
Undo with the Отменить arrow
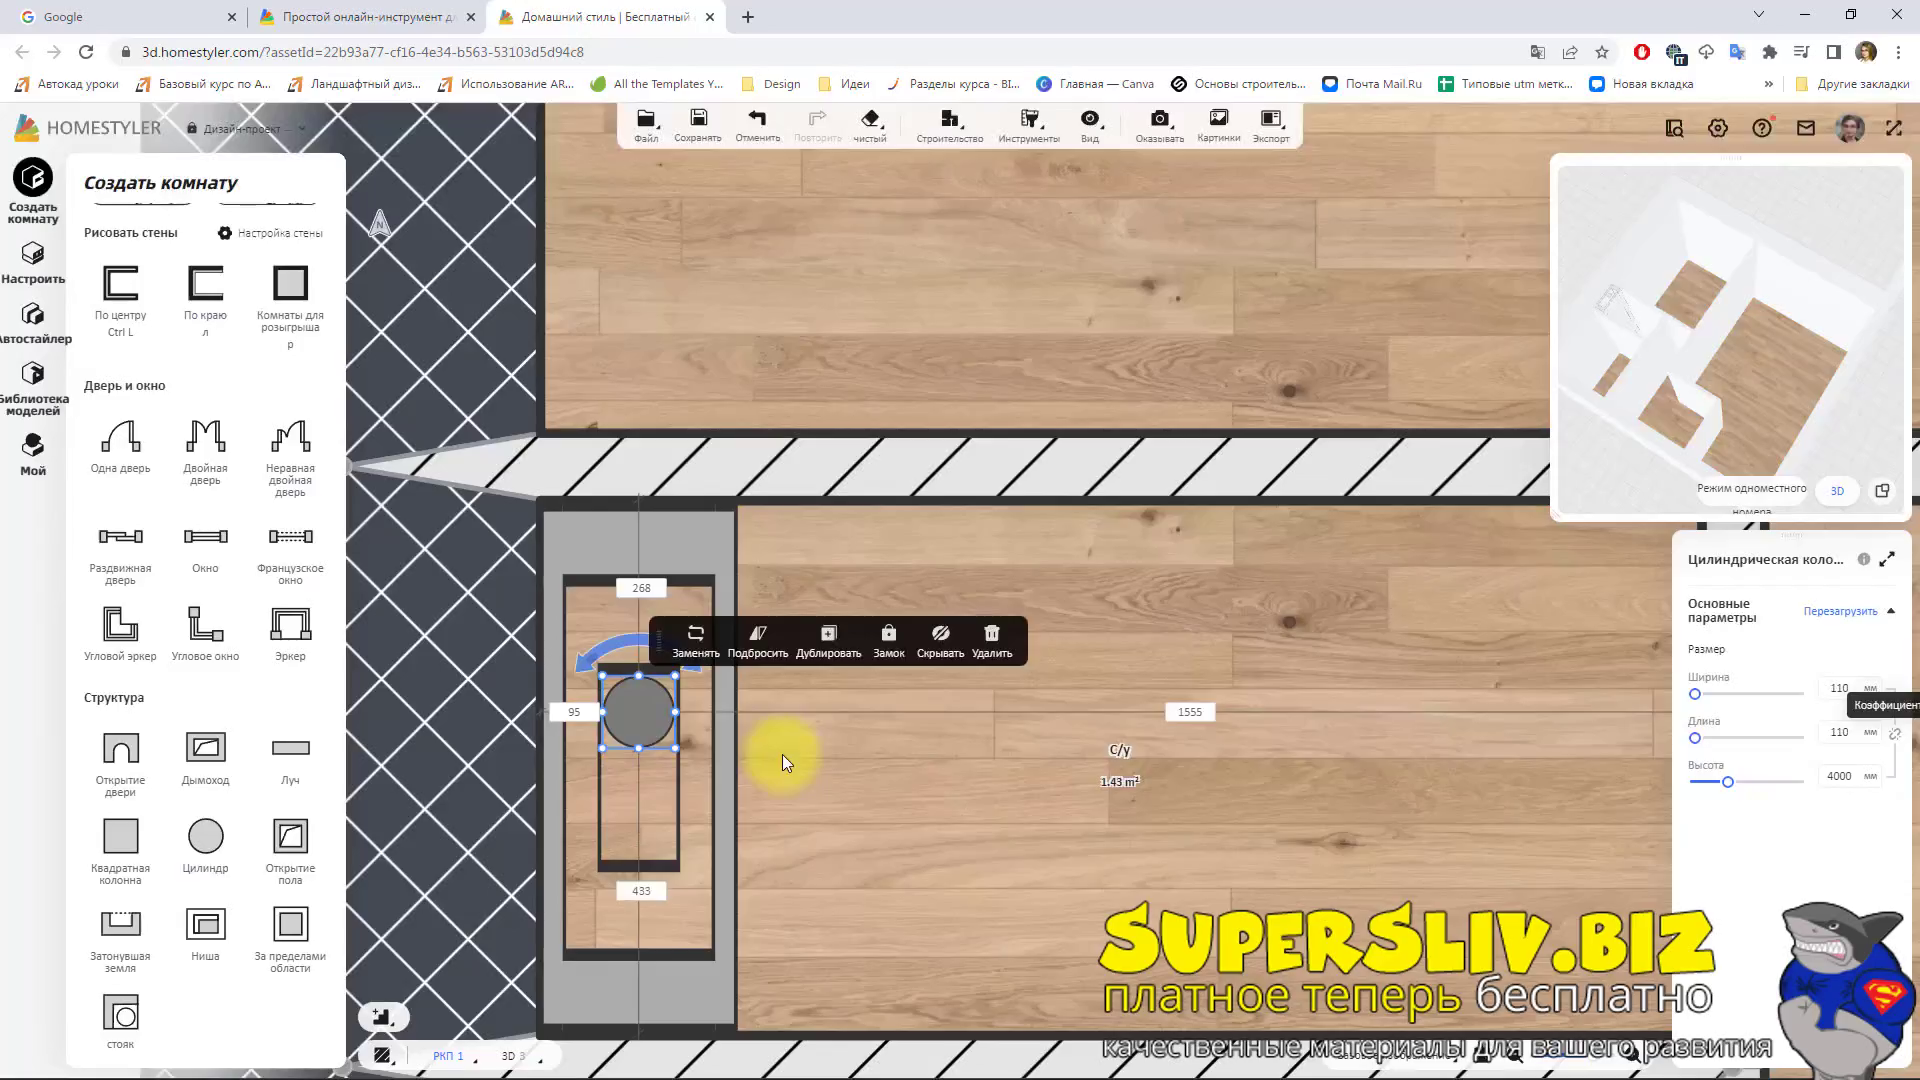757,126
